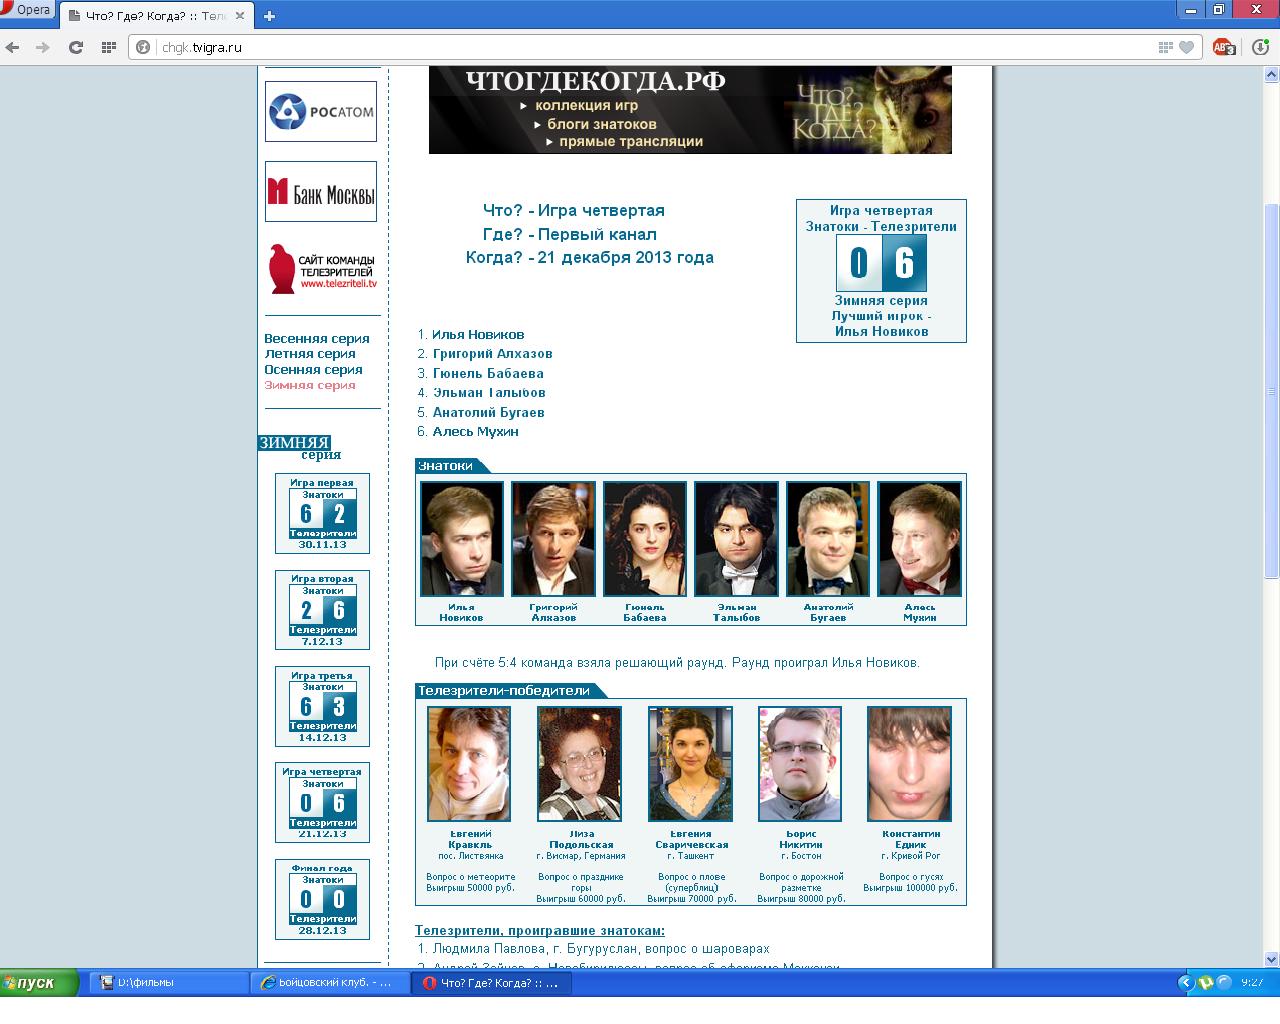The image size is (1280, 1024).
Task: Click Лиза Подольская's winner photo
Action: 579,764
